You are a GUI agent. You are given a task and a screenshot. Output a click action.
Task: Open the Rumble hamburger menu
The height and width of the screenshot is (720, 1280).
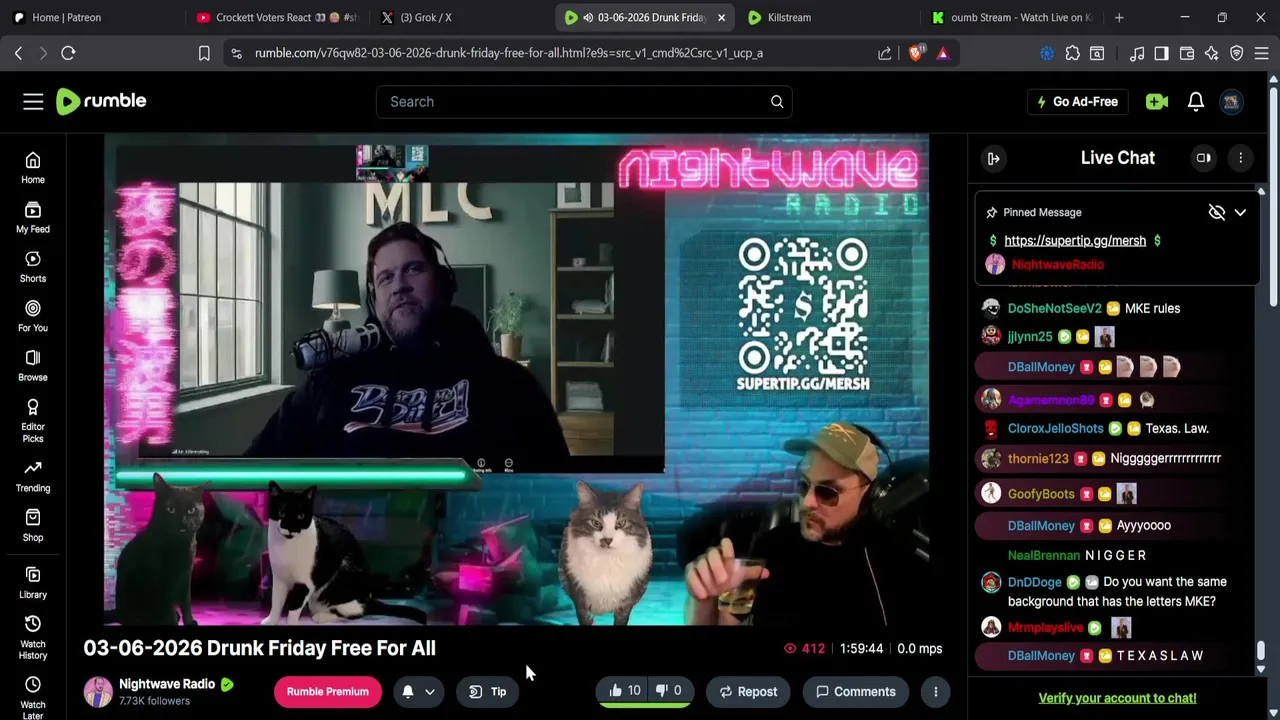[x=33, y=101]
